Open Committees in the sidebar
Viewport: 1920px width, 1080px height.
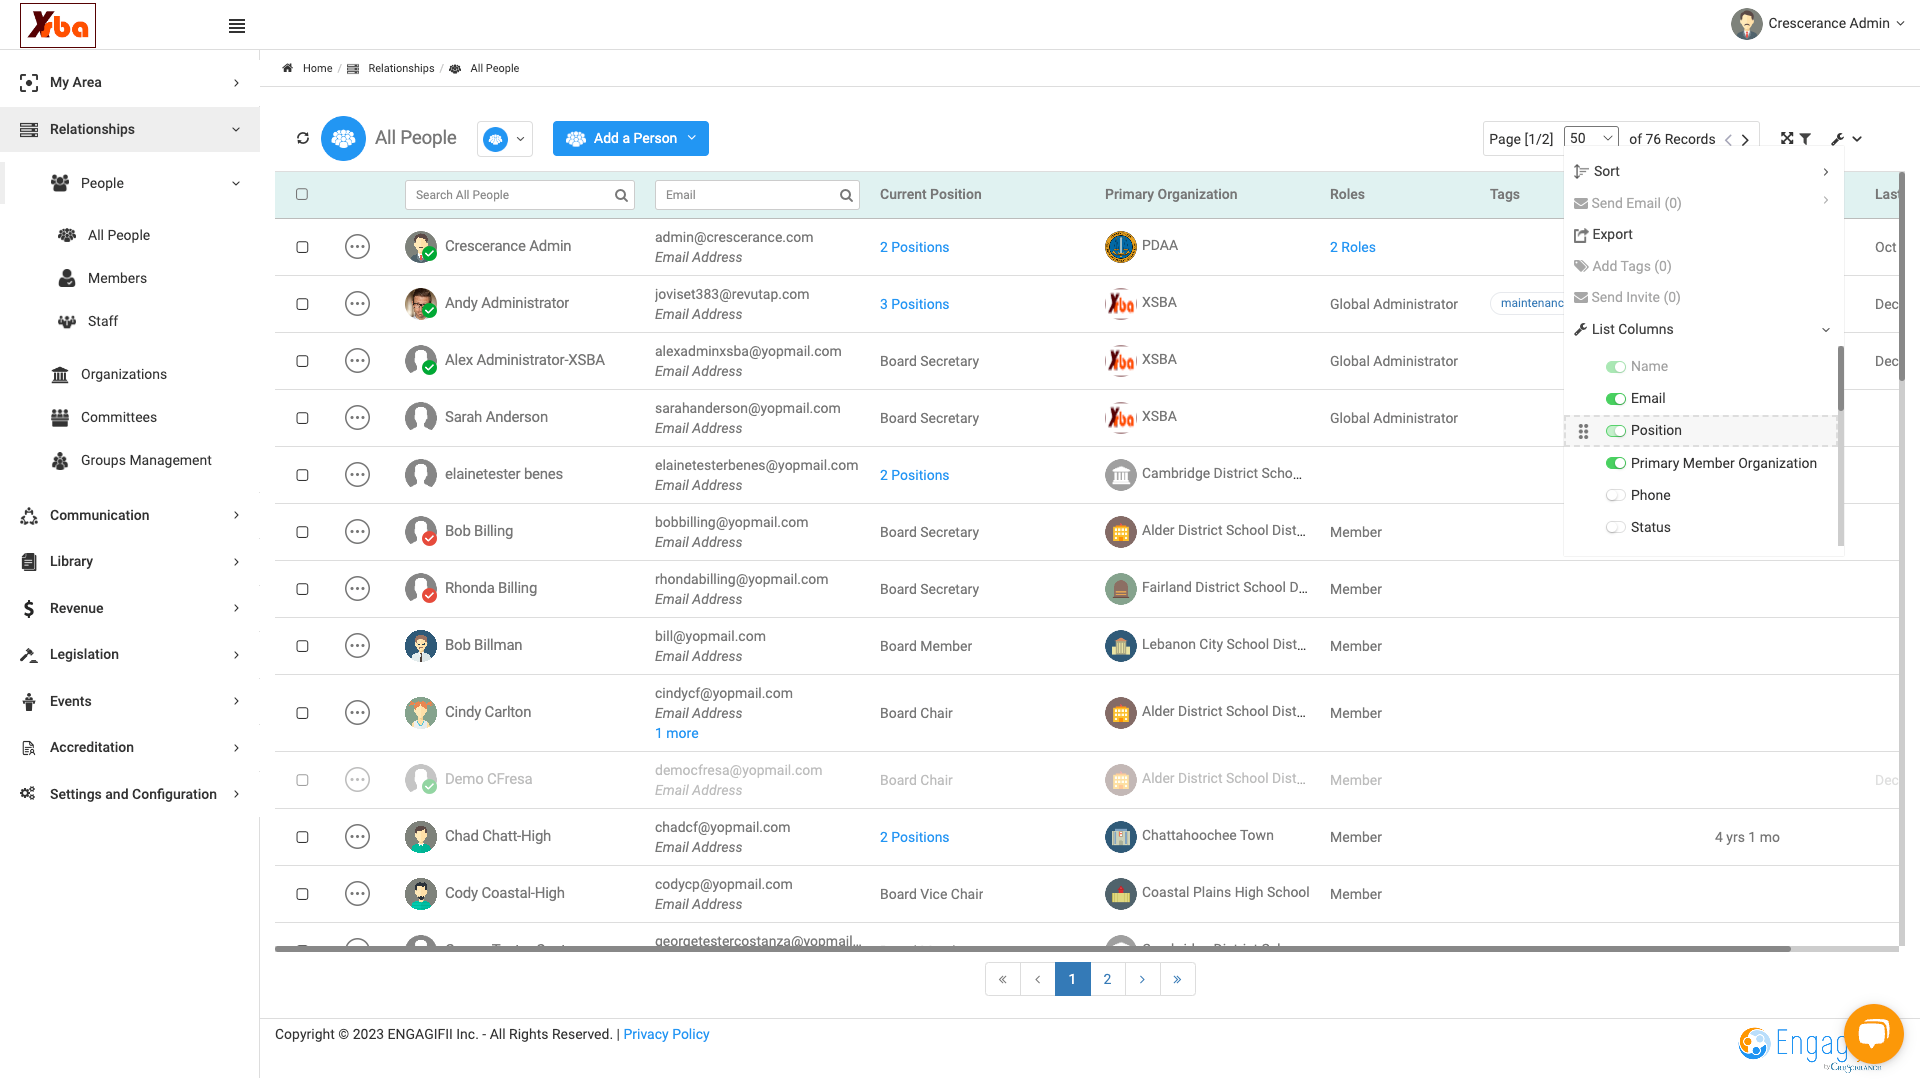pos(118,417)
